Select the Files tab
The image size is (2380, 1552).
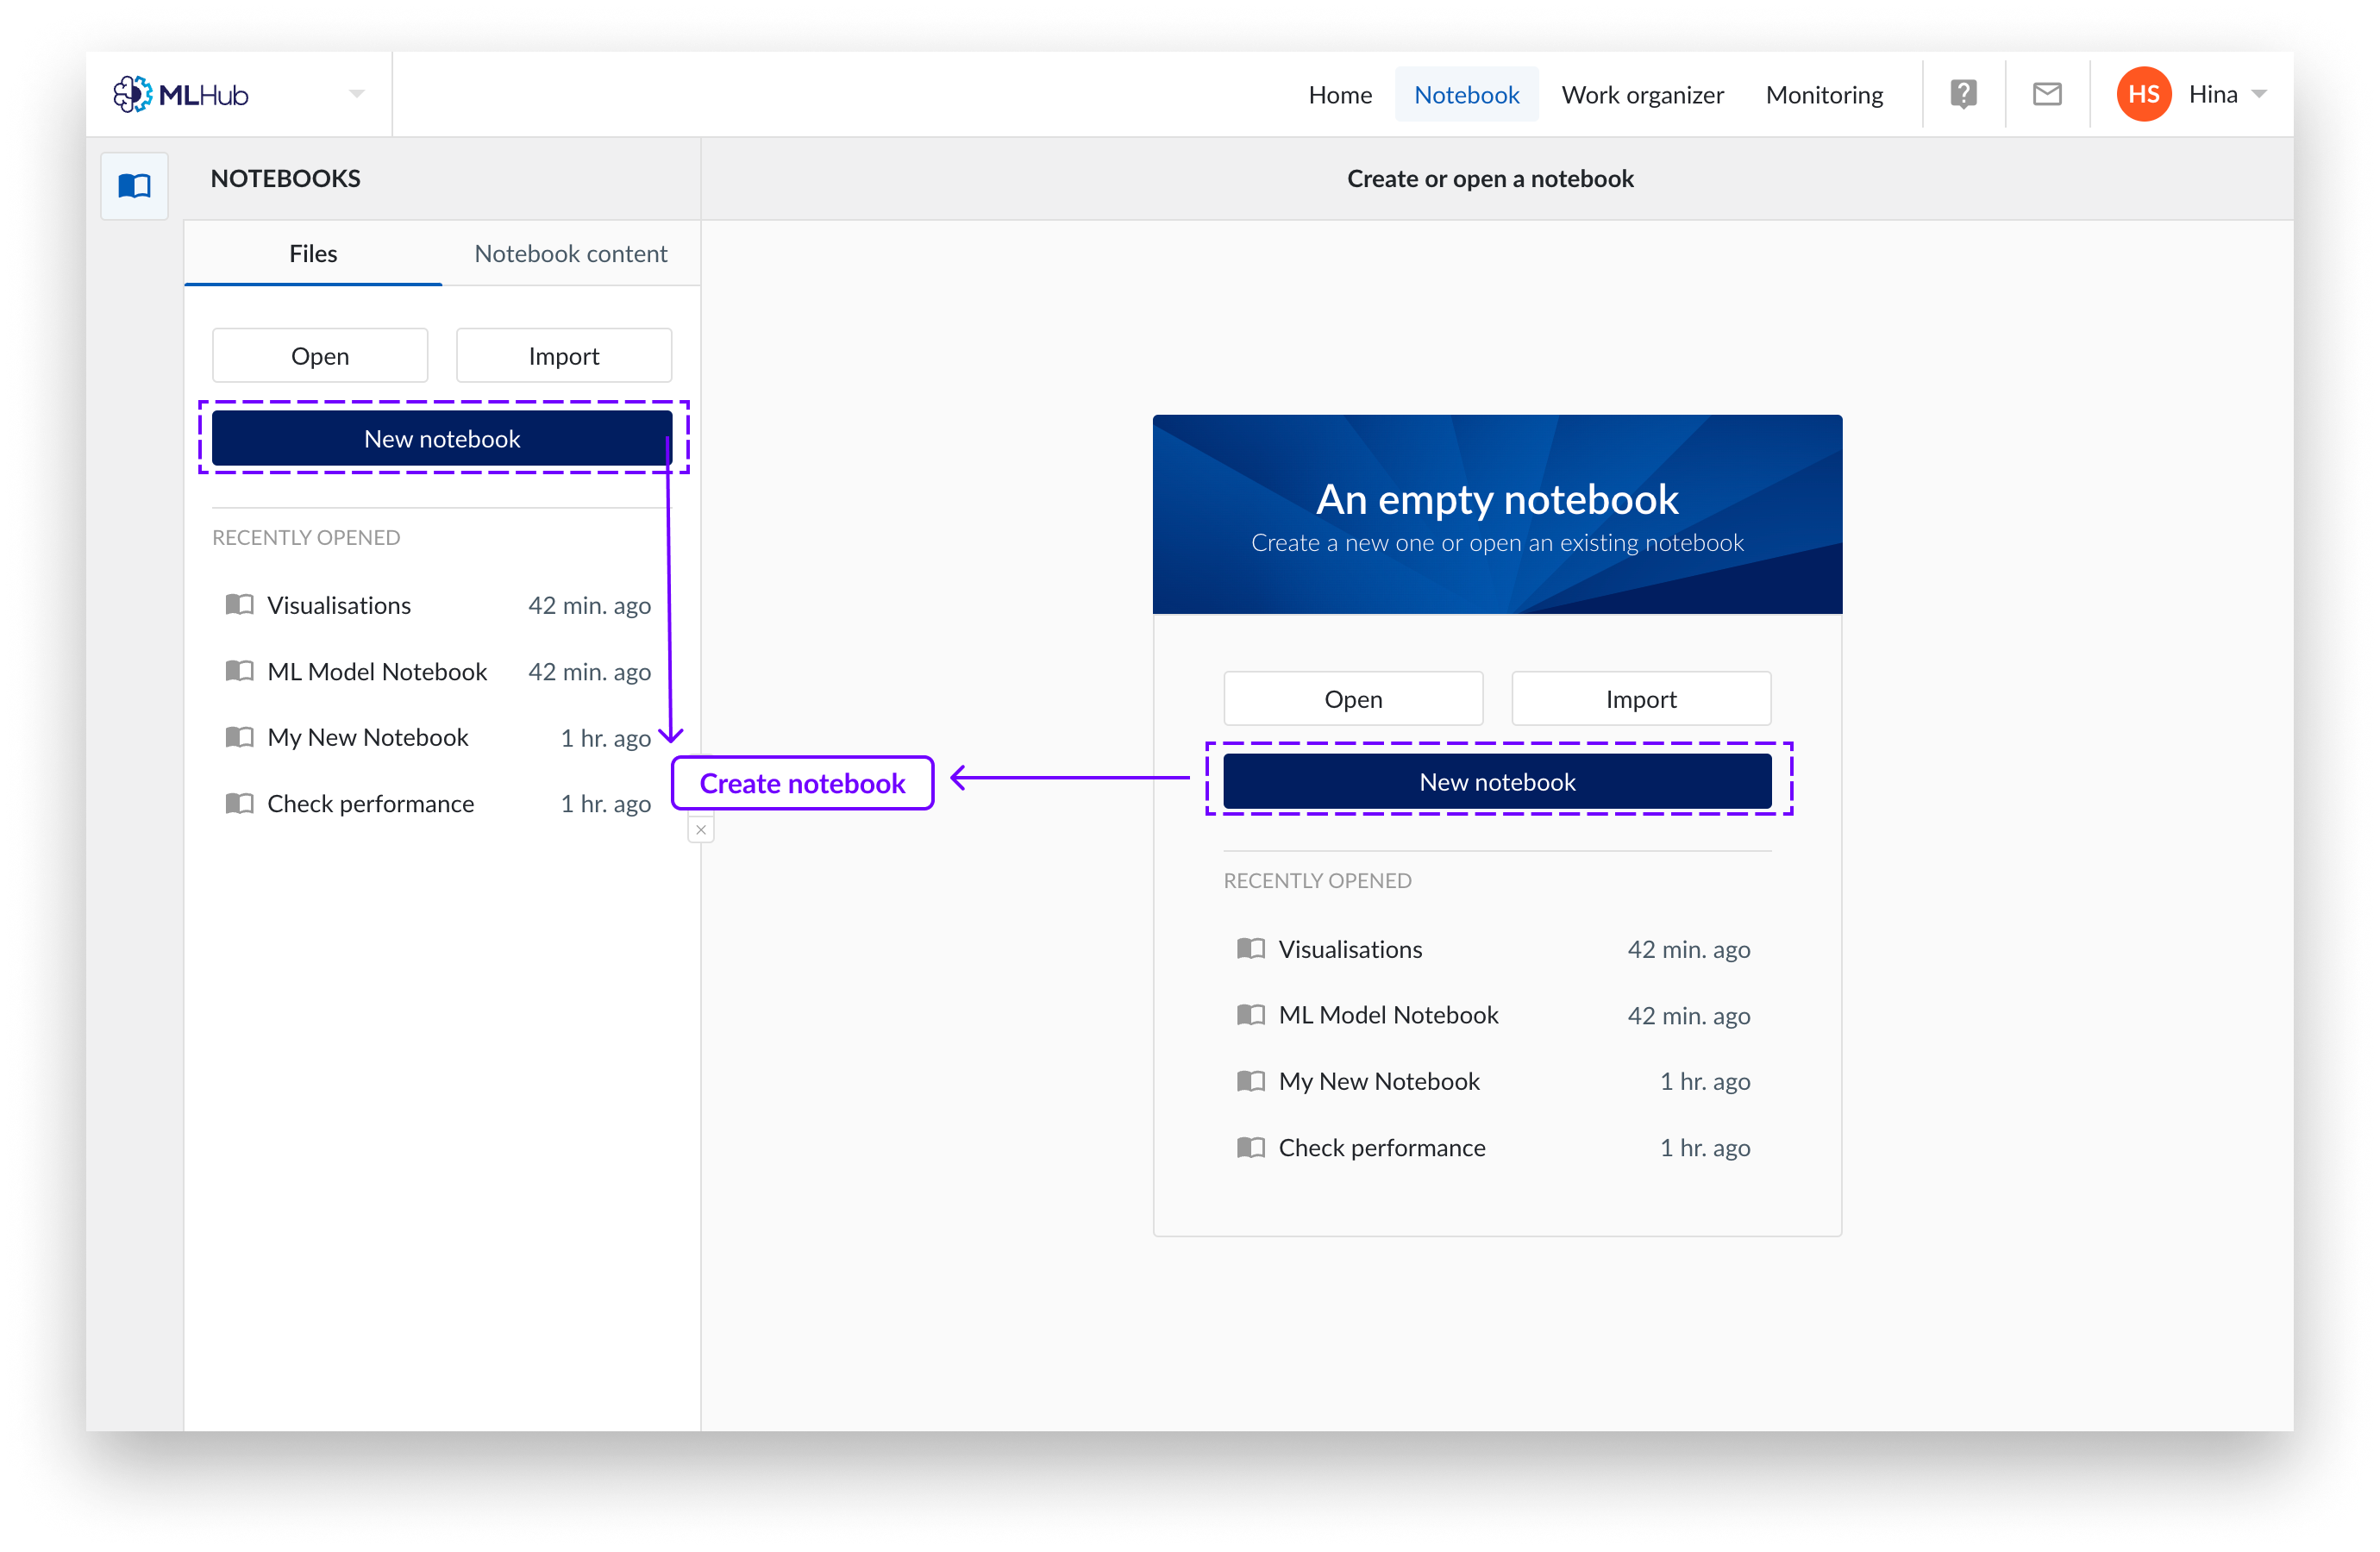pyautogui.click(x=312, y=253)
